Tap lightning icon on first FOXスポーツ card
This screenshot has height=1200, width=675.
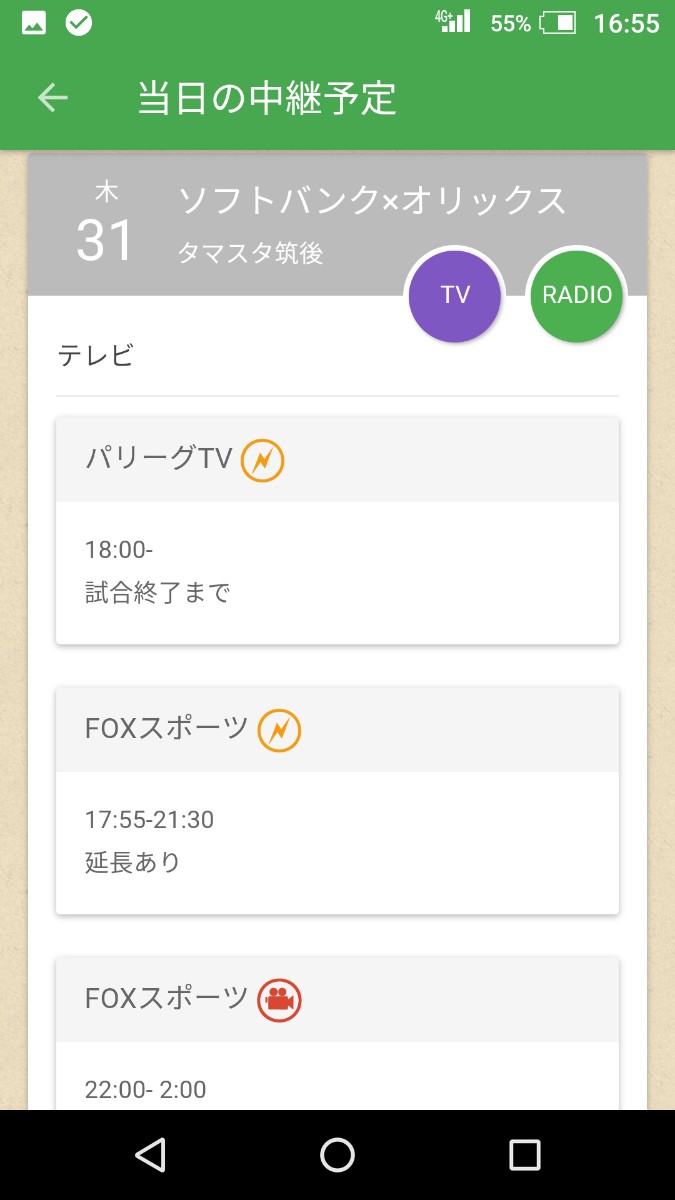coord(279,730)
